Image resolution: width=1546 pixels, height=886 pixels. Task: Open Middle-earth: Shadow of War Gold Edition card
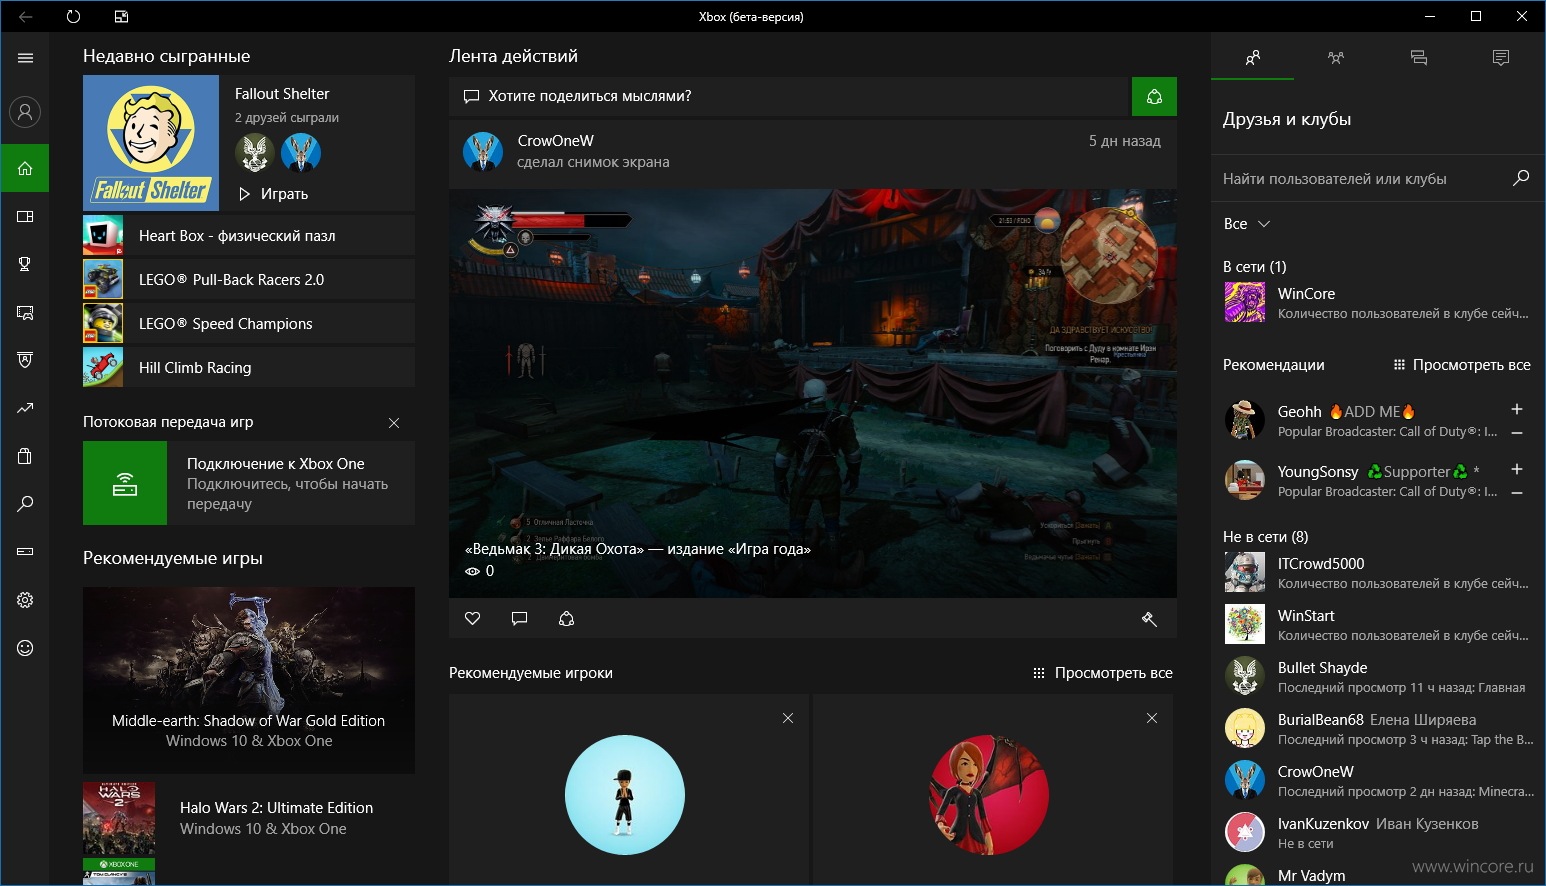(249, 680)
